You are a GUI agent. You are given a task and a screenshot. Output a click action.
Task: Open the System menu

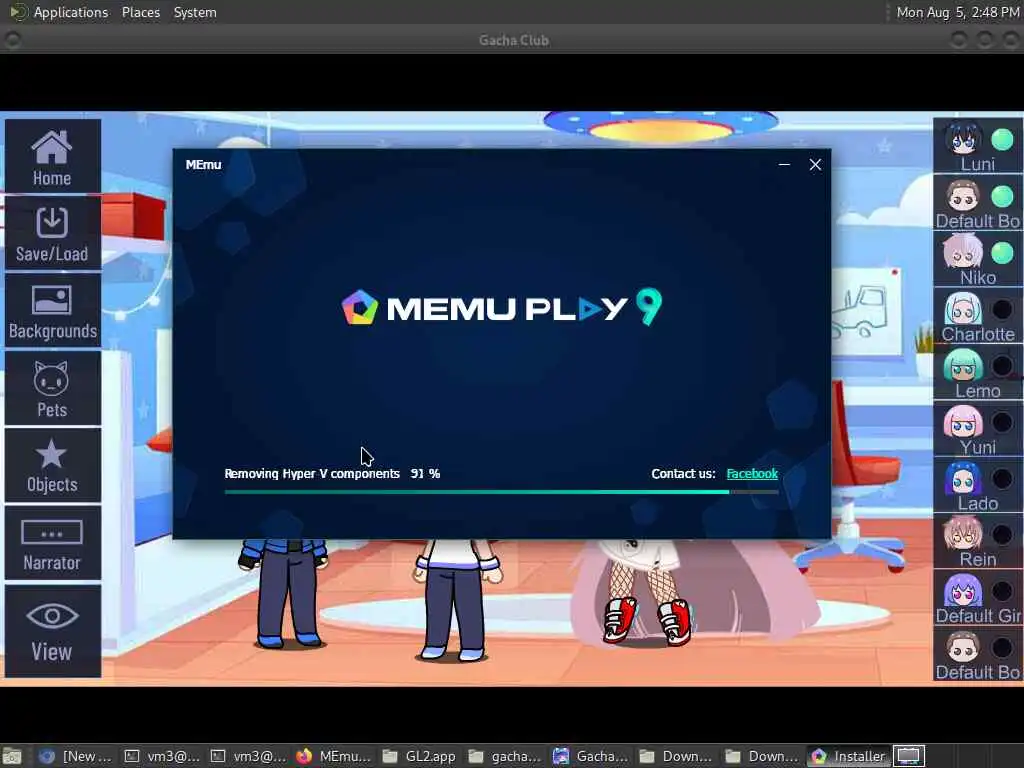[x=195, y=12]
